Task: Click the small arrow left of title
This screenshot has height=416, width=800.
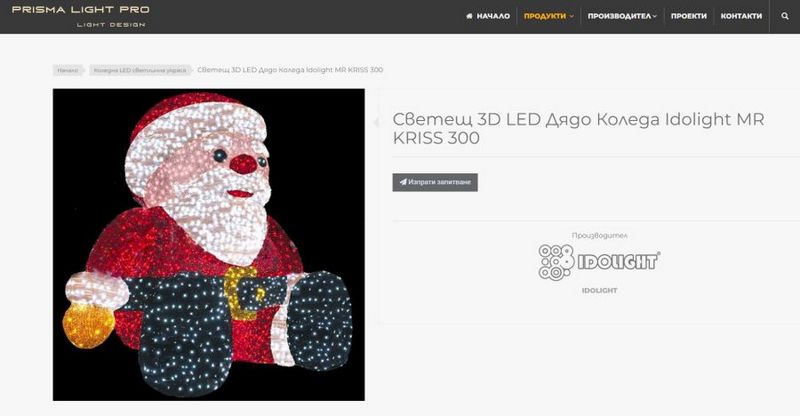Action: tap(377, 122)
